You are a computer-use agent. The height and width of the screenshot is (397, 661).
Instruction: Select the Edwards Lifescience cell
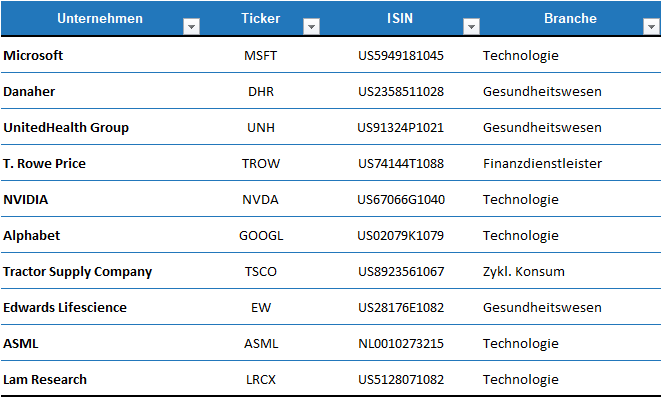click(100, 307)
